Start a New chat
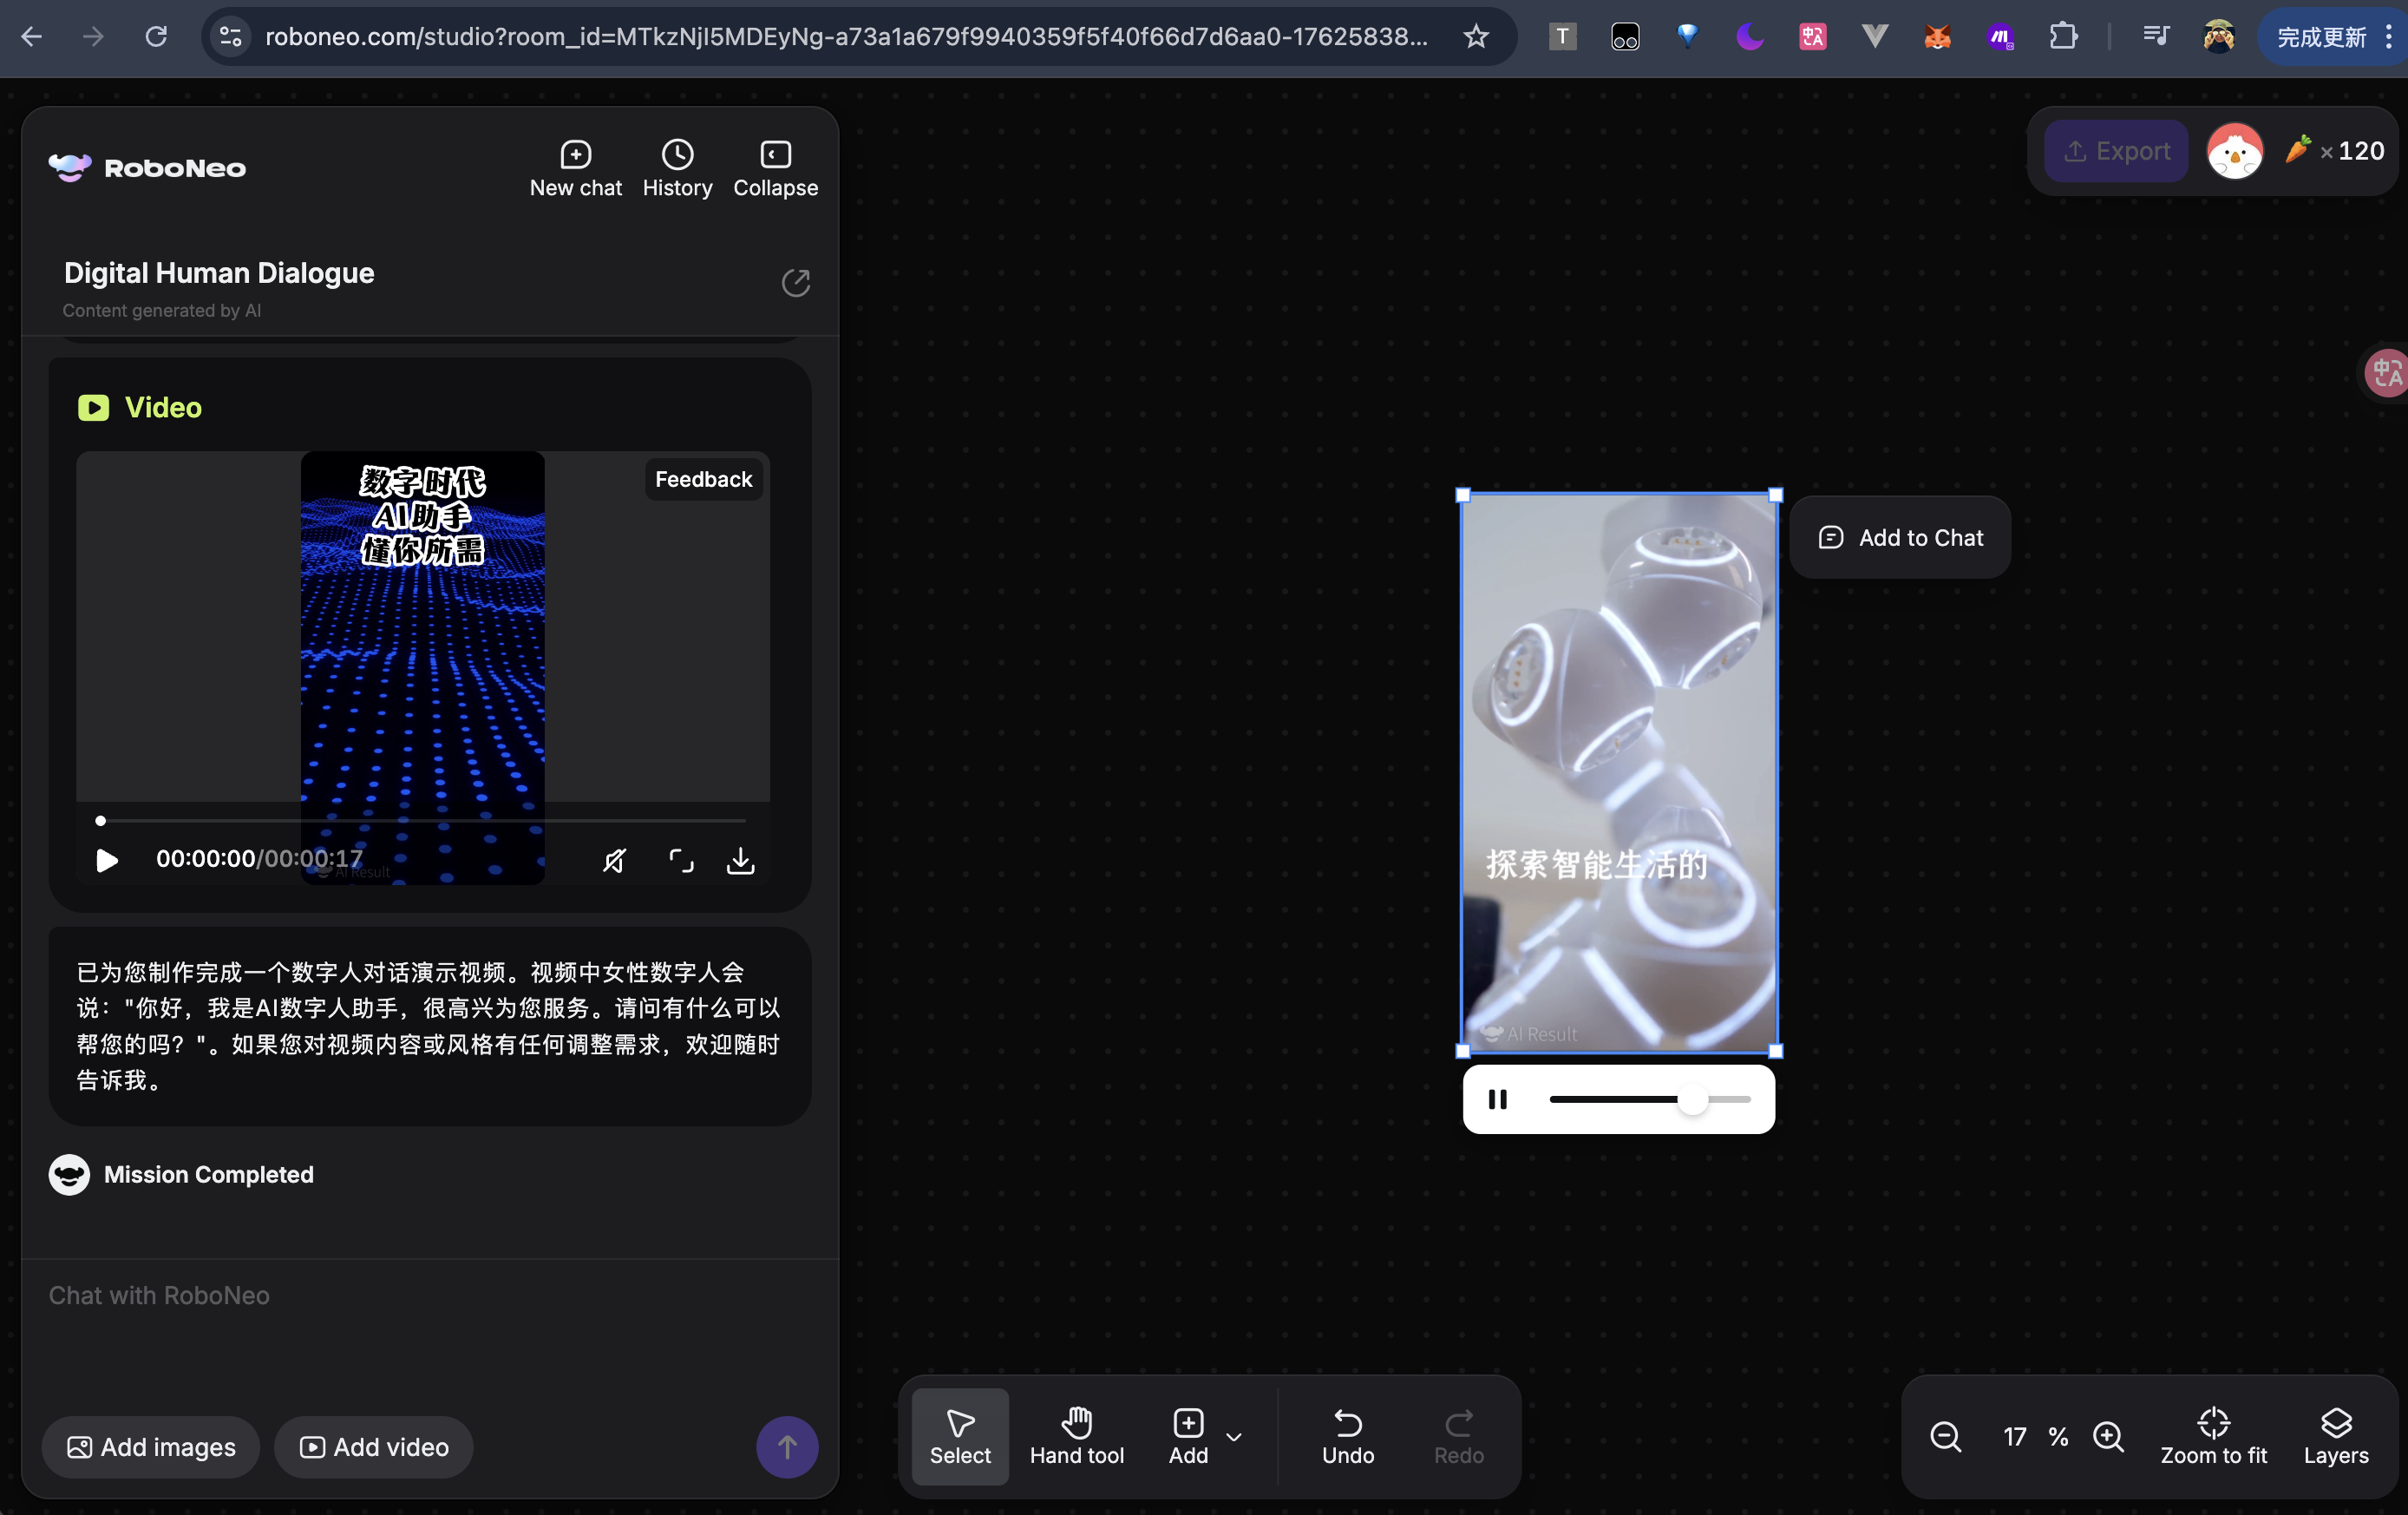This screenshot has height=1515, width=2408. [x=575, y=168]
